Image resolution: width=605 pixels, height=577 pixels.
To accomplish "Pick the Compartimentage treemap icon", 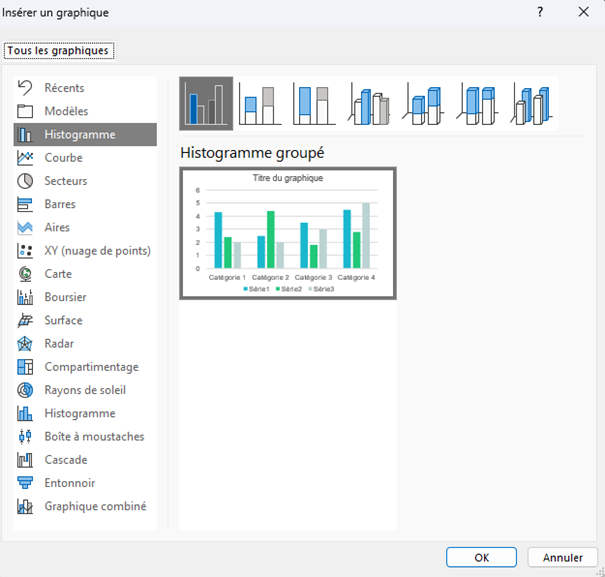I will pos(25,367).
